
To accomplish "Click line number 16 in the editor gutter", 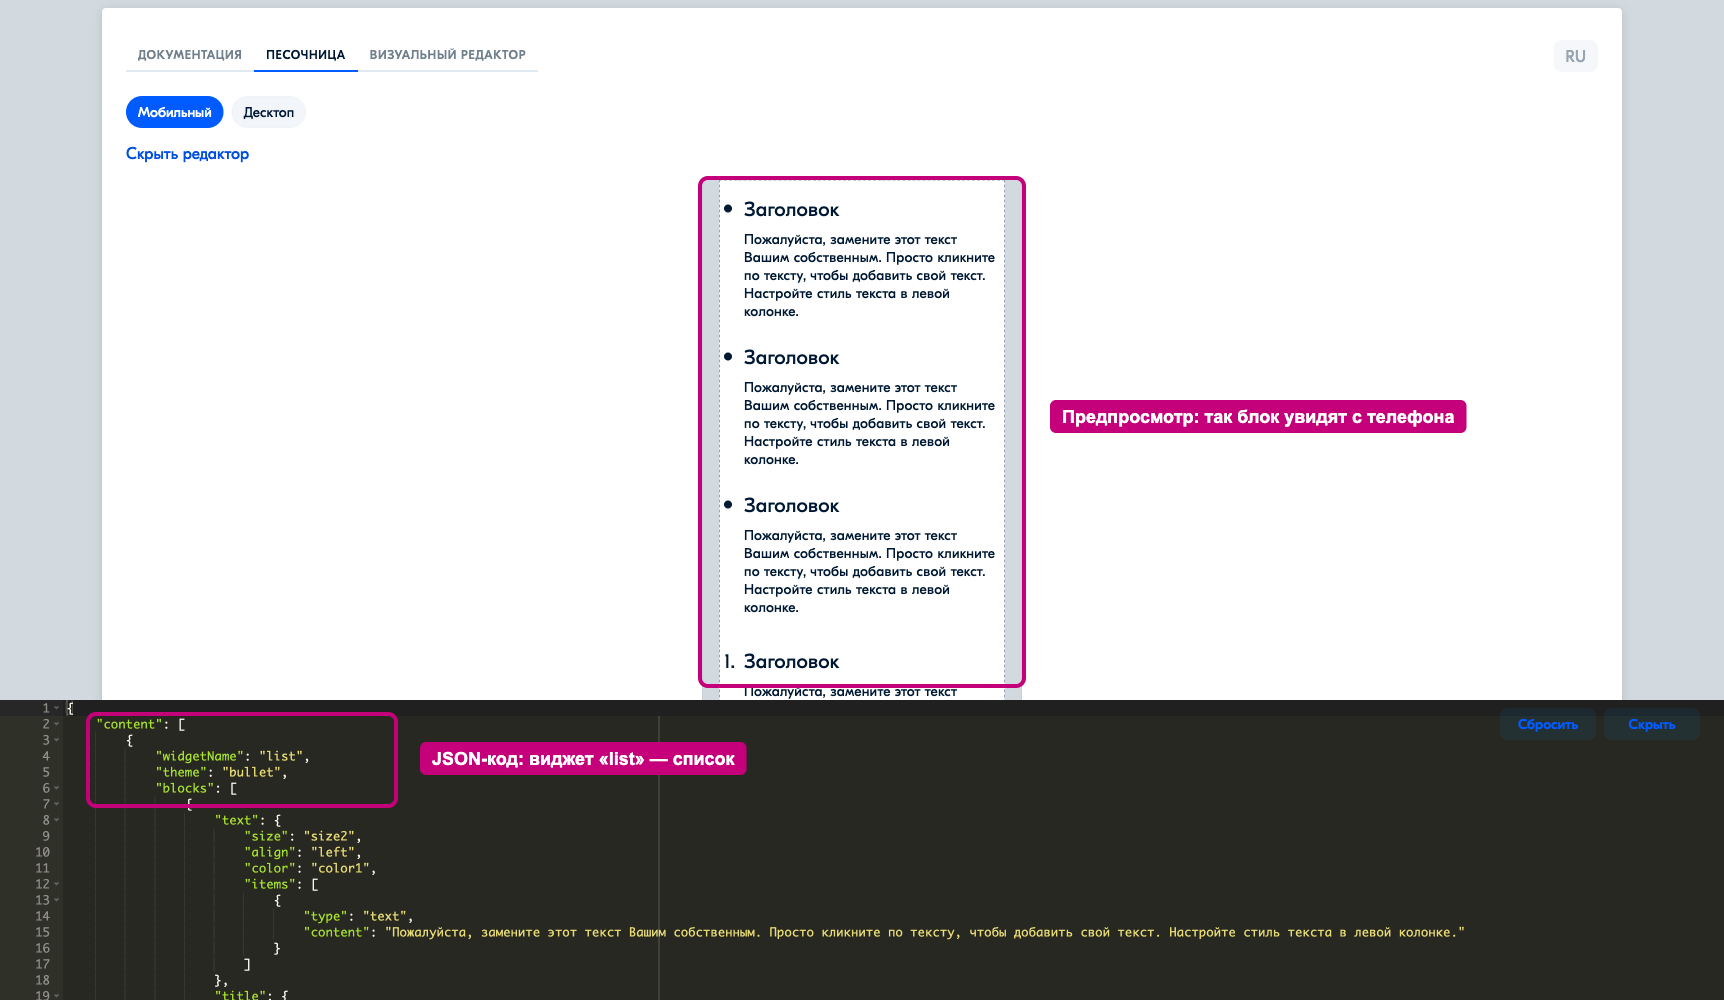I will [x=42, y=948].
